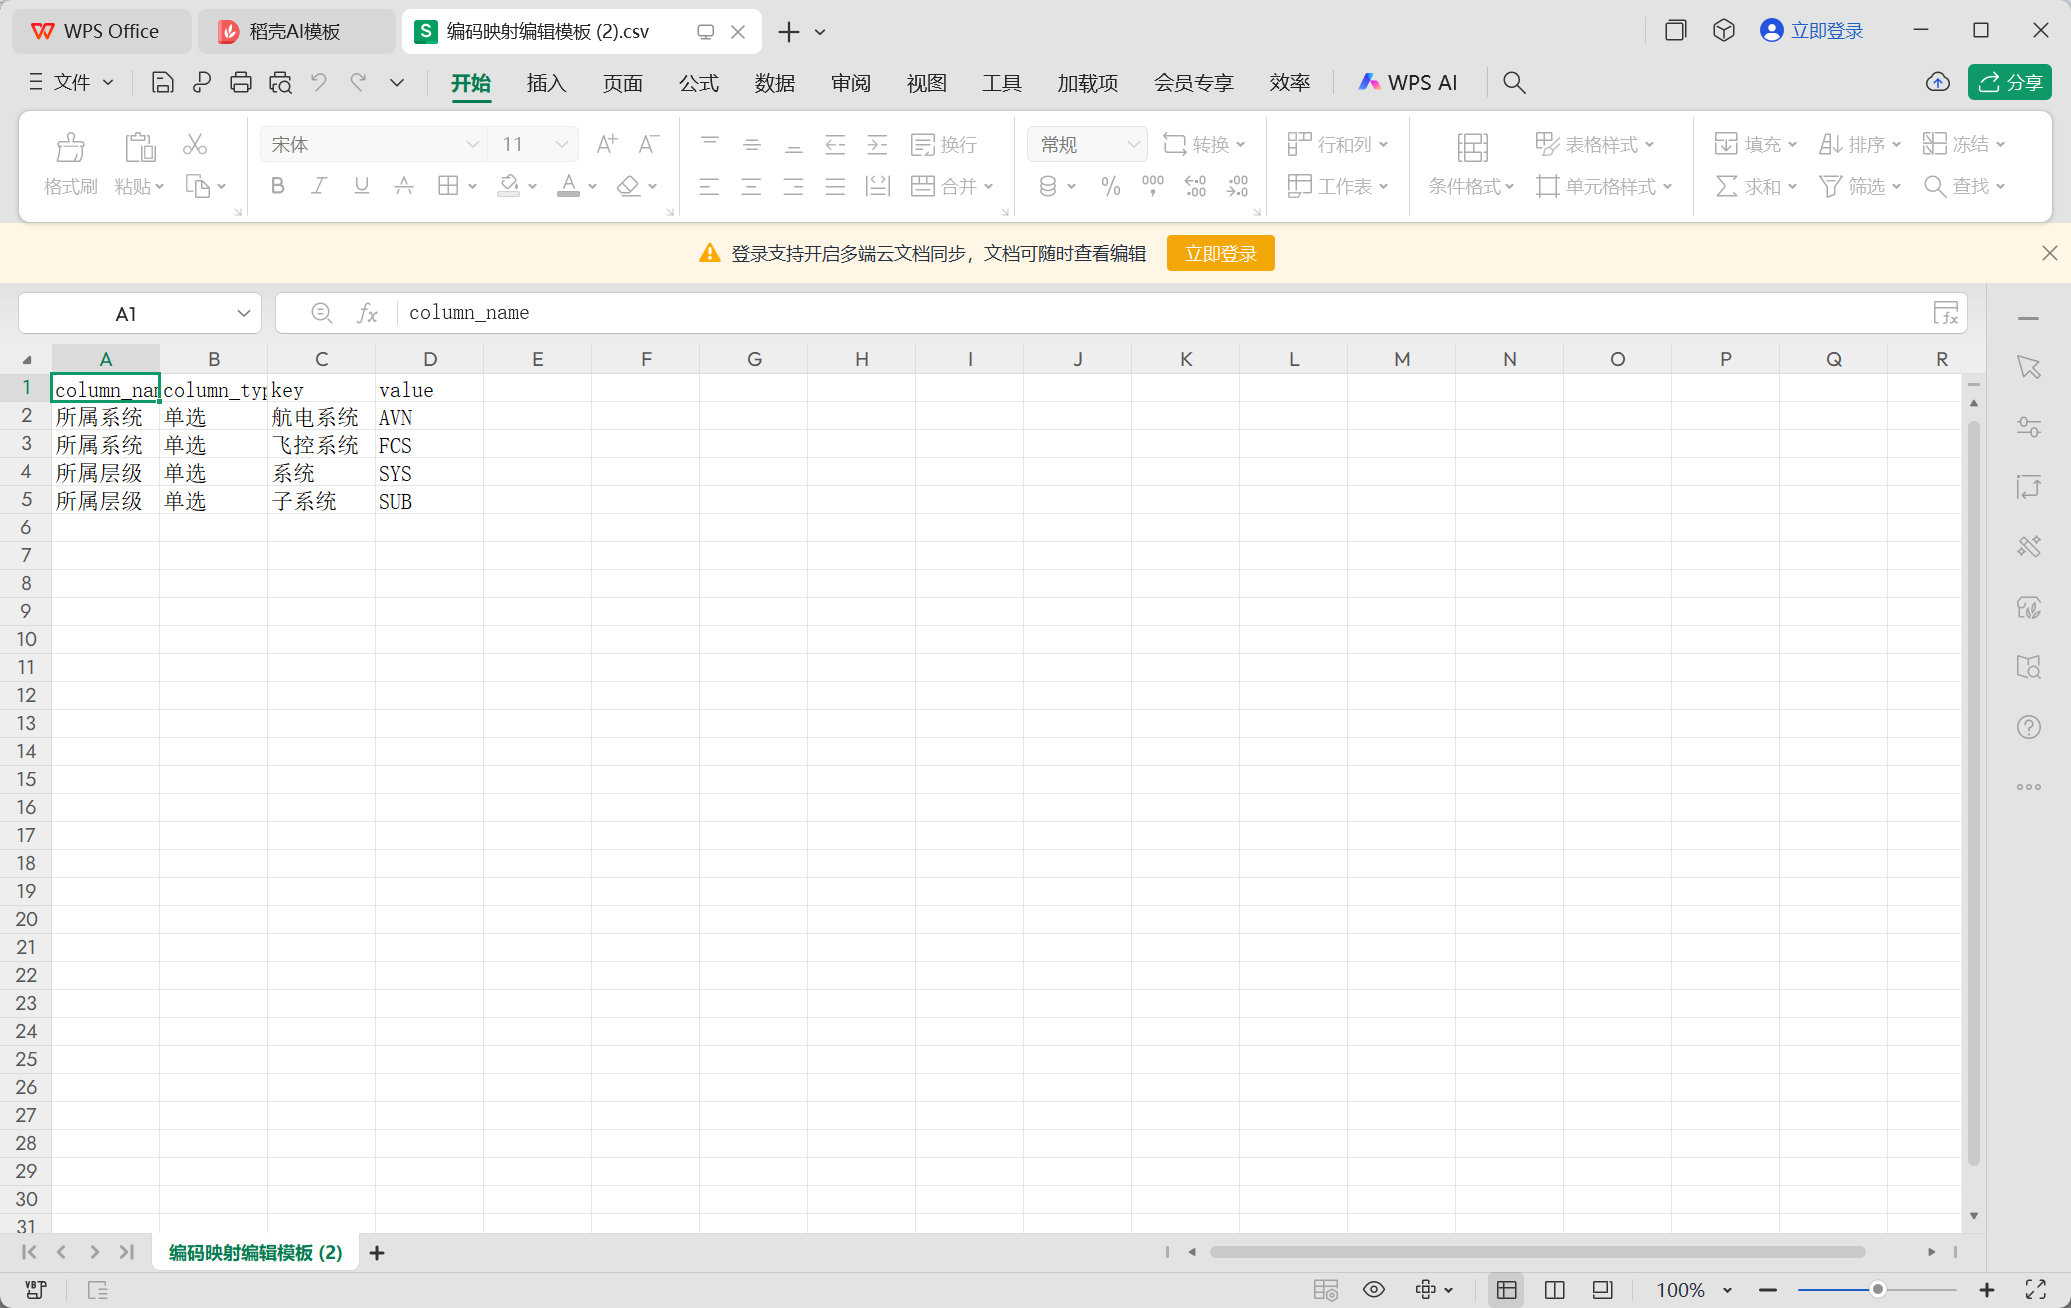Click the orange 立即登录 banner button

pos(1220,254)
